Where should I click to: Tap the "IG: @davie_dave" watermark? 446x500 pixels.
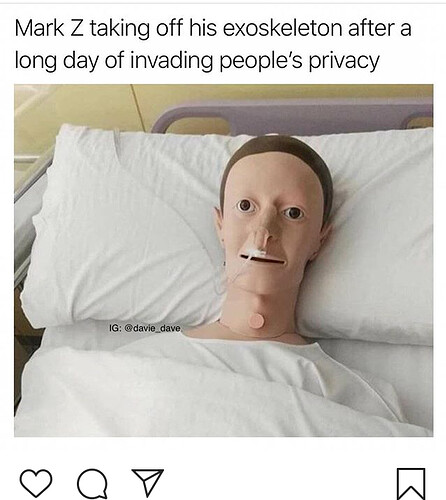145,328
